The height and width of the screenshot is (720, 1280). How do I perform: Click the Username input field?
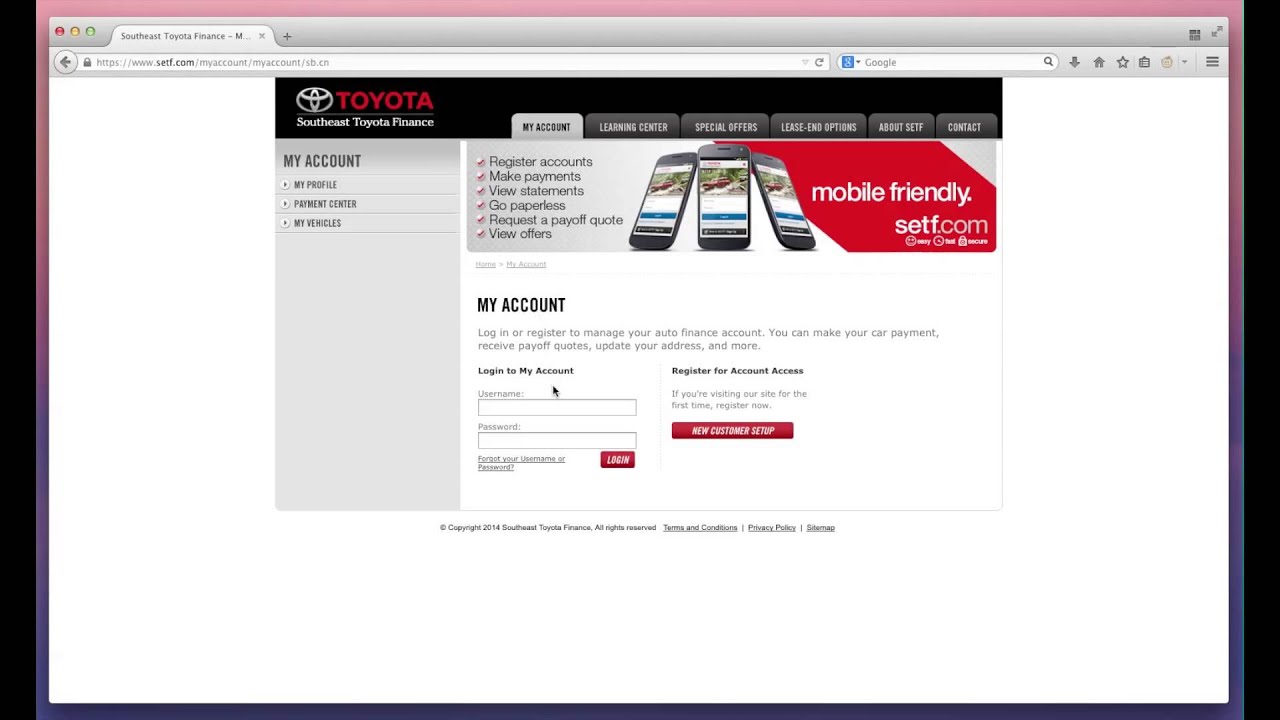tap(557, 407)
